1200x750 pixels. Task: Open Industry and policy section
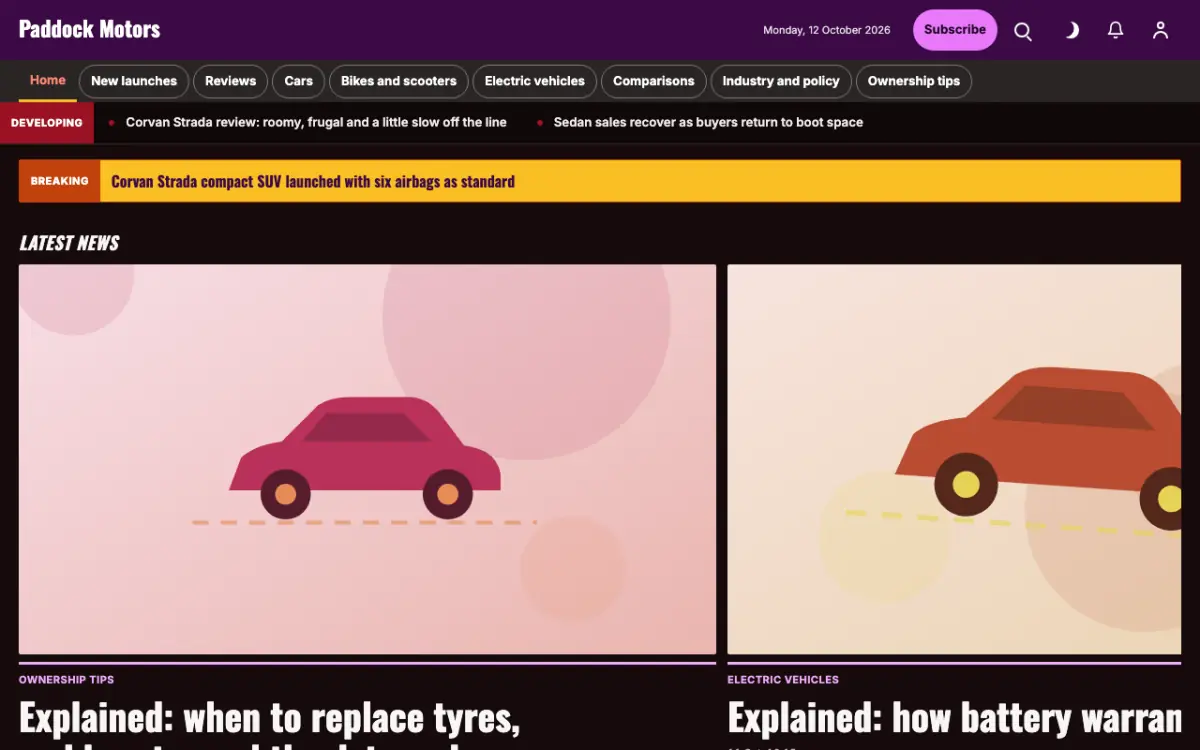781,81
